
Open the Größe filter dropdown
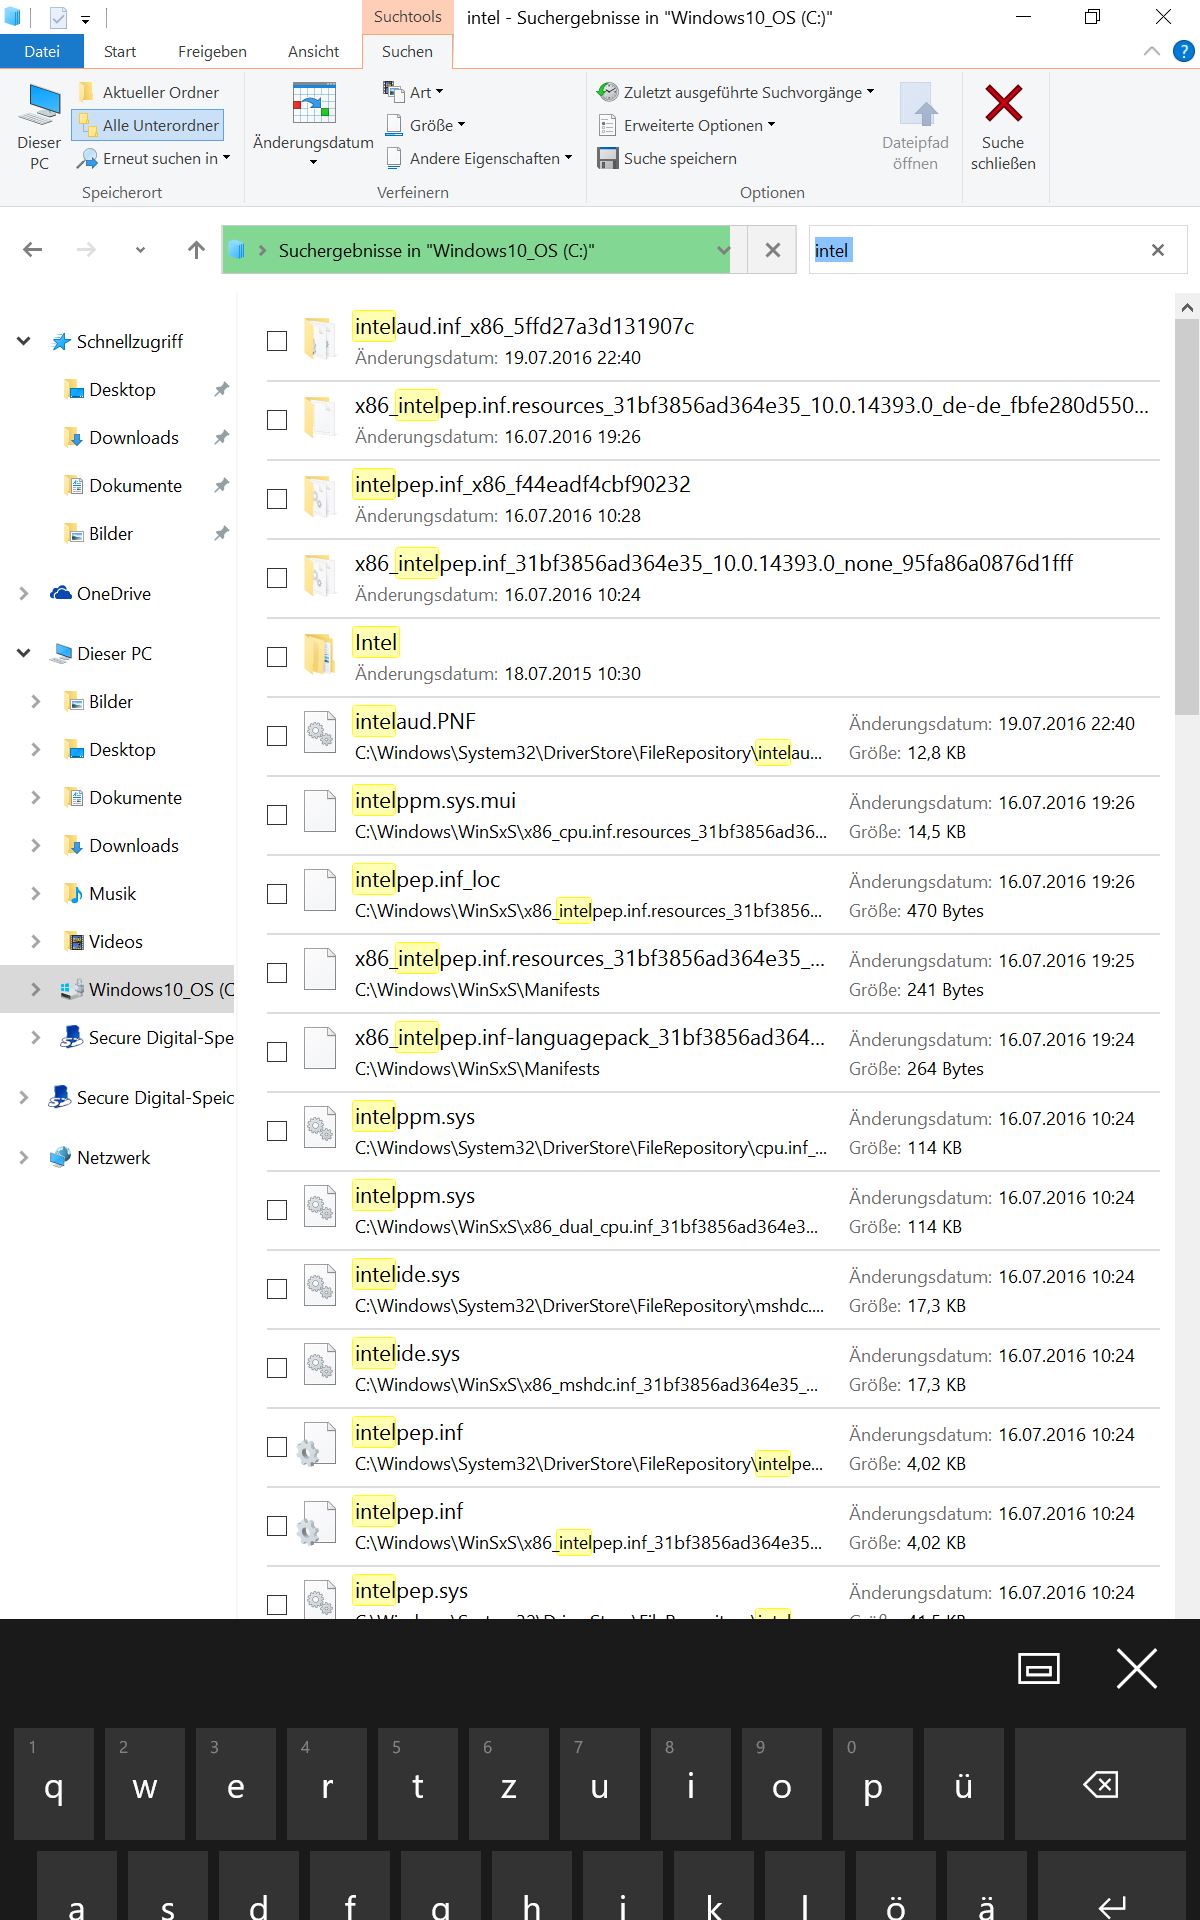tap(425, 125)
